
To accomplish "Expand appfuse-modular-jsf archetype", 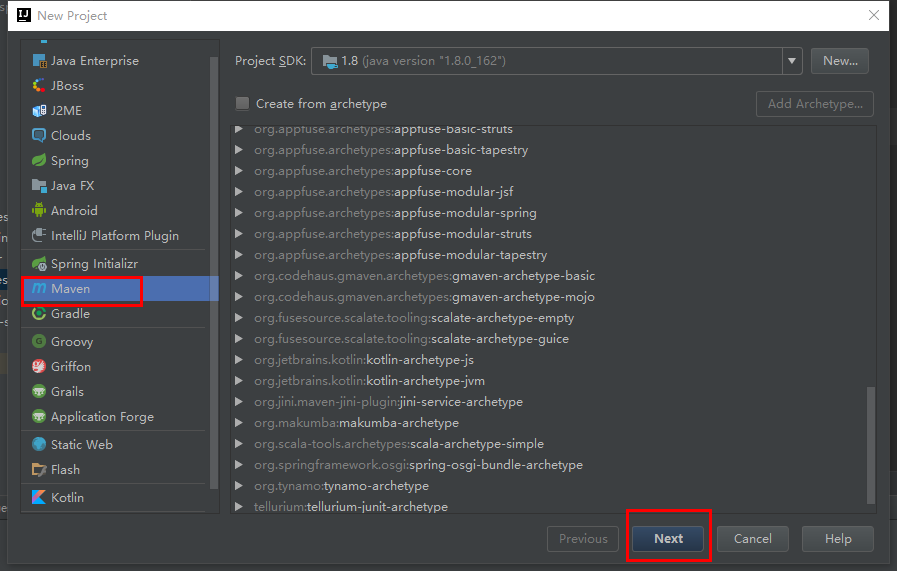I will point(239,192).
